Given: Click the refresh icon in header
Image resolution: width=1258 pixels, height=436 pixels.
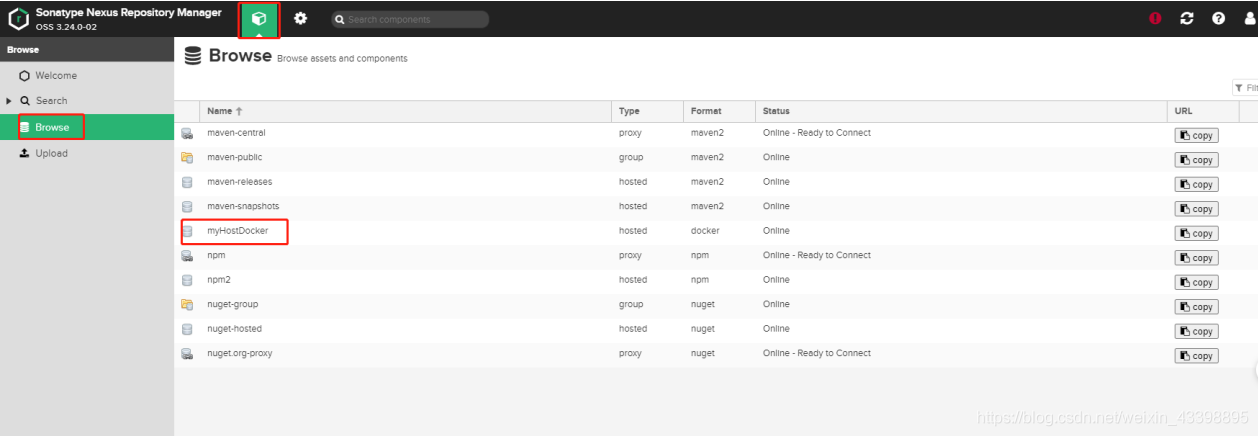Looking at the screenshot, I should coord(1187,19).
